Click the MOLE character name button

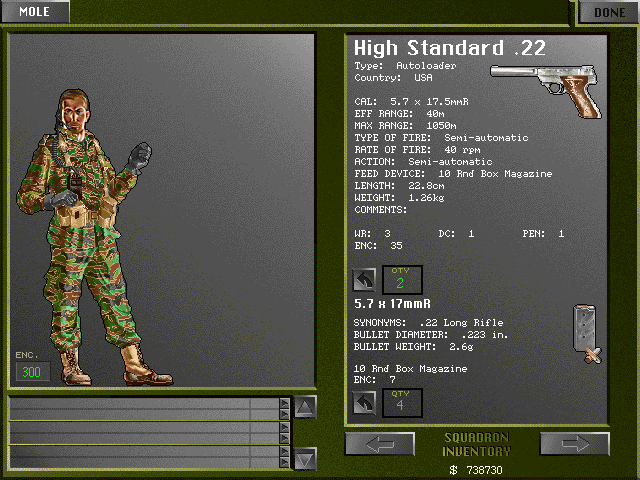click(x=35, y=11)
